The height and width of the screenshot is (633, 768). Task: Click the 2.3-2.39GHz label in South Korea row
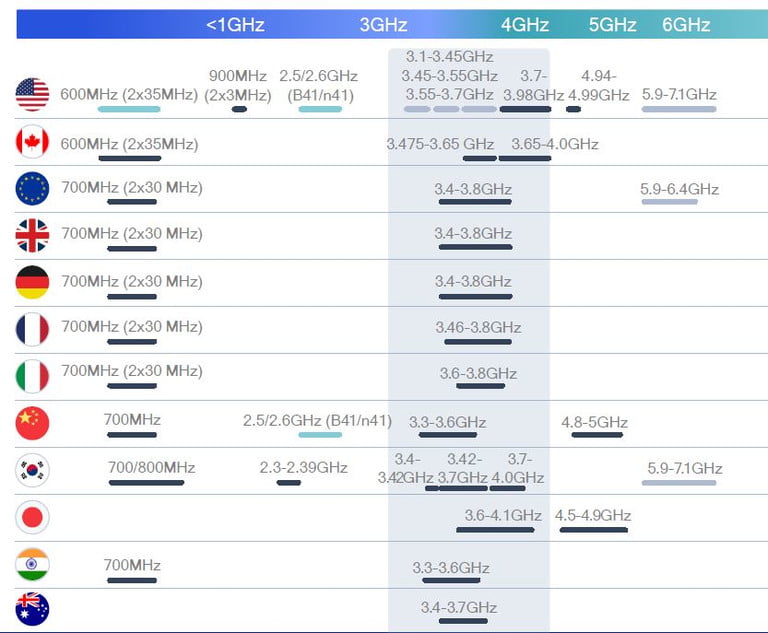(303, 467)
